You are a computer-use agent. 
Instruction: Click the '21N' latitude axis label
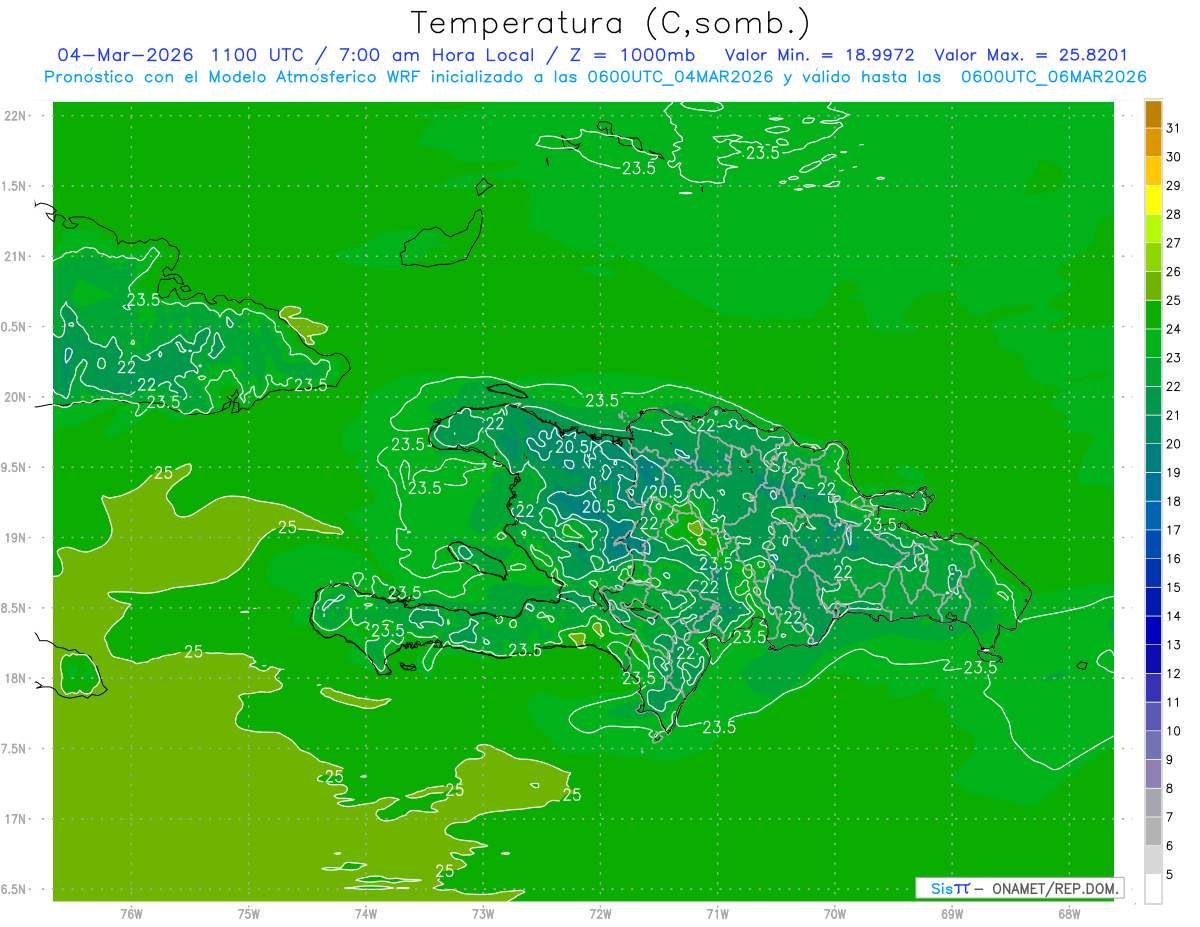click(x=16, y=256)
